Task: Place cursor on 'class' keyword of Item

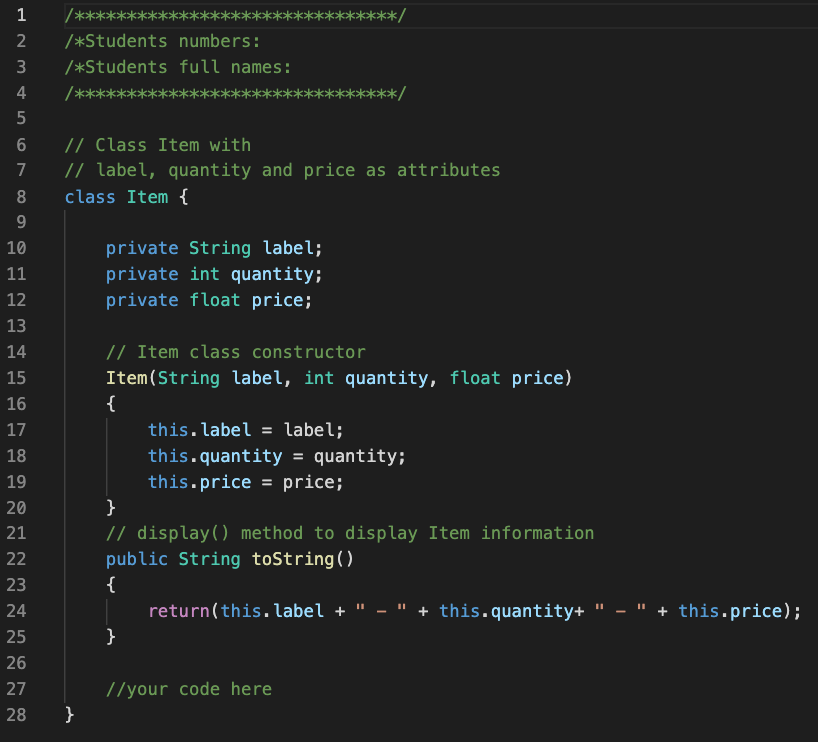Action: click(90, 197)
